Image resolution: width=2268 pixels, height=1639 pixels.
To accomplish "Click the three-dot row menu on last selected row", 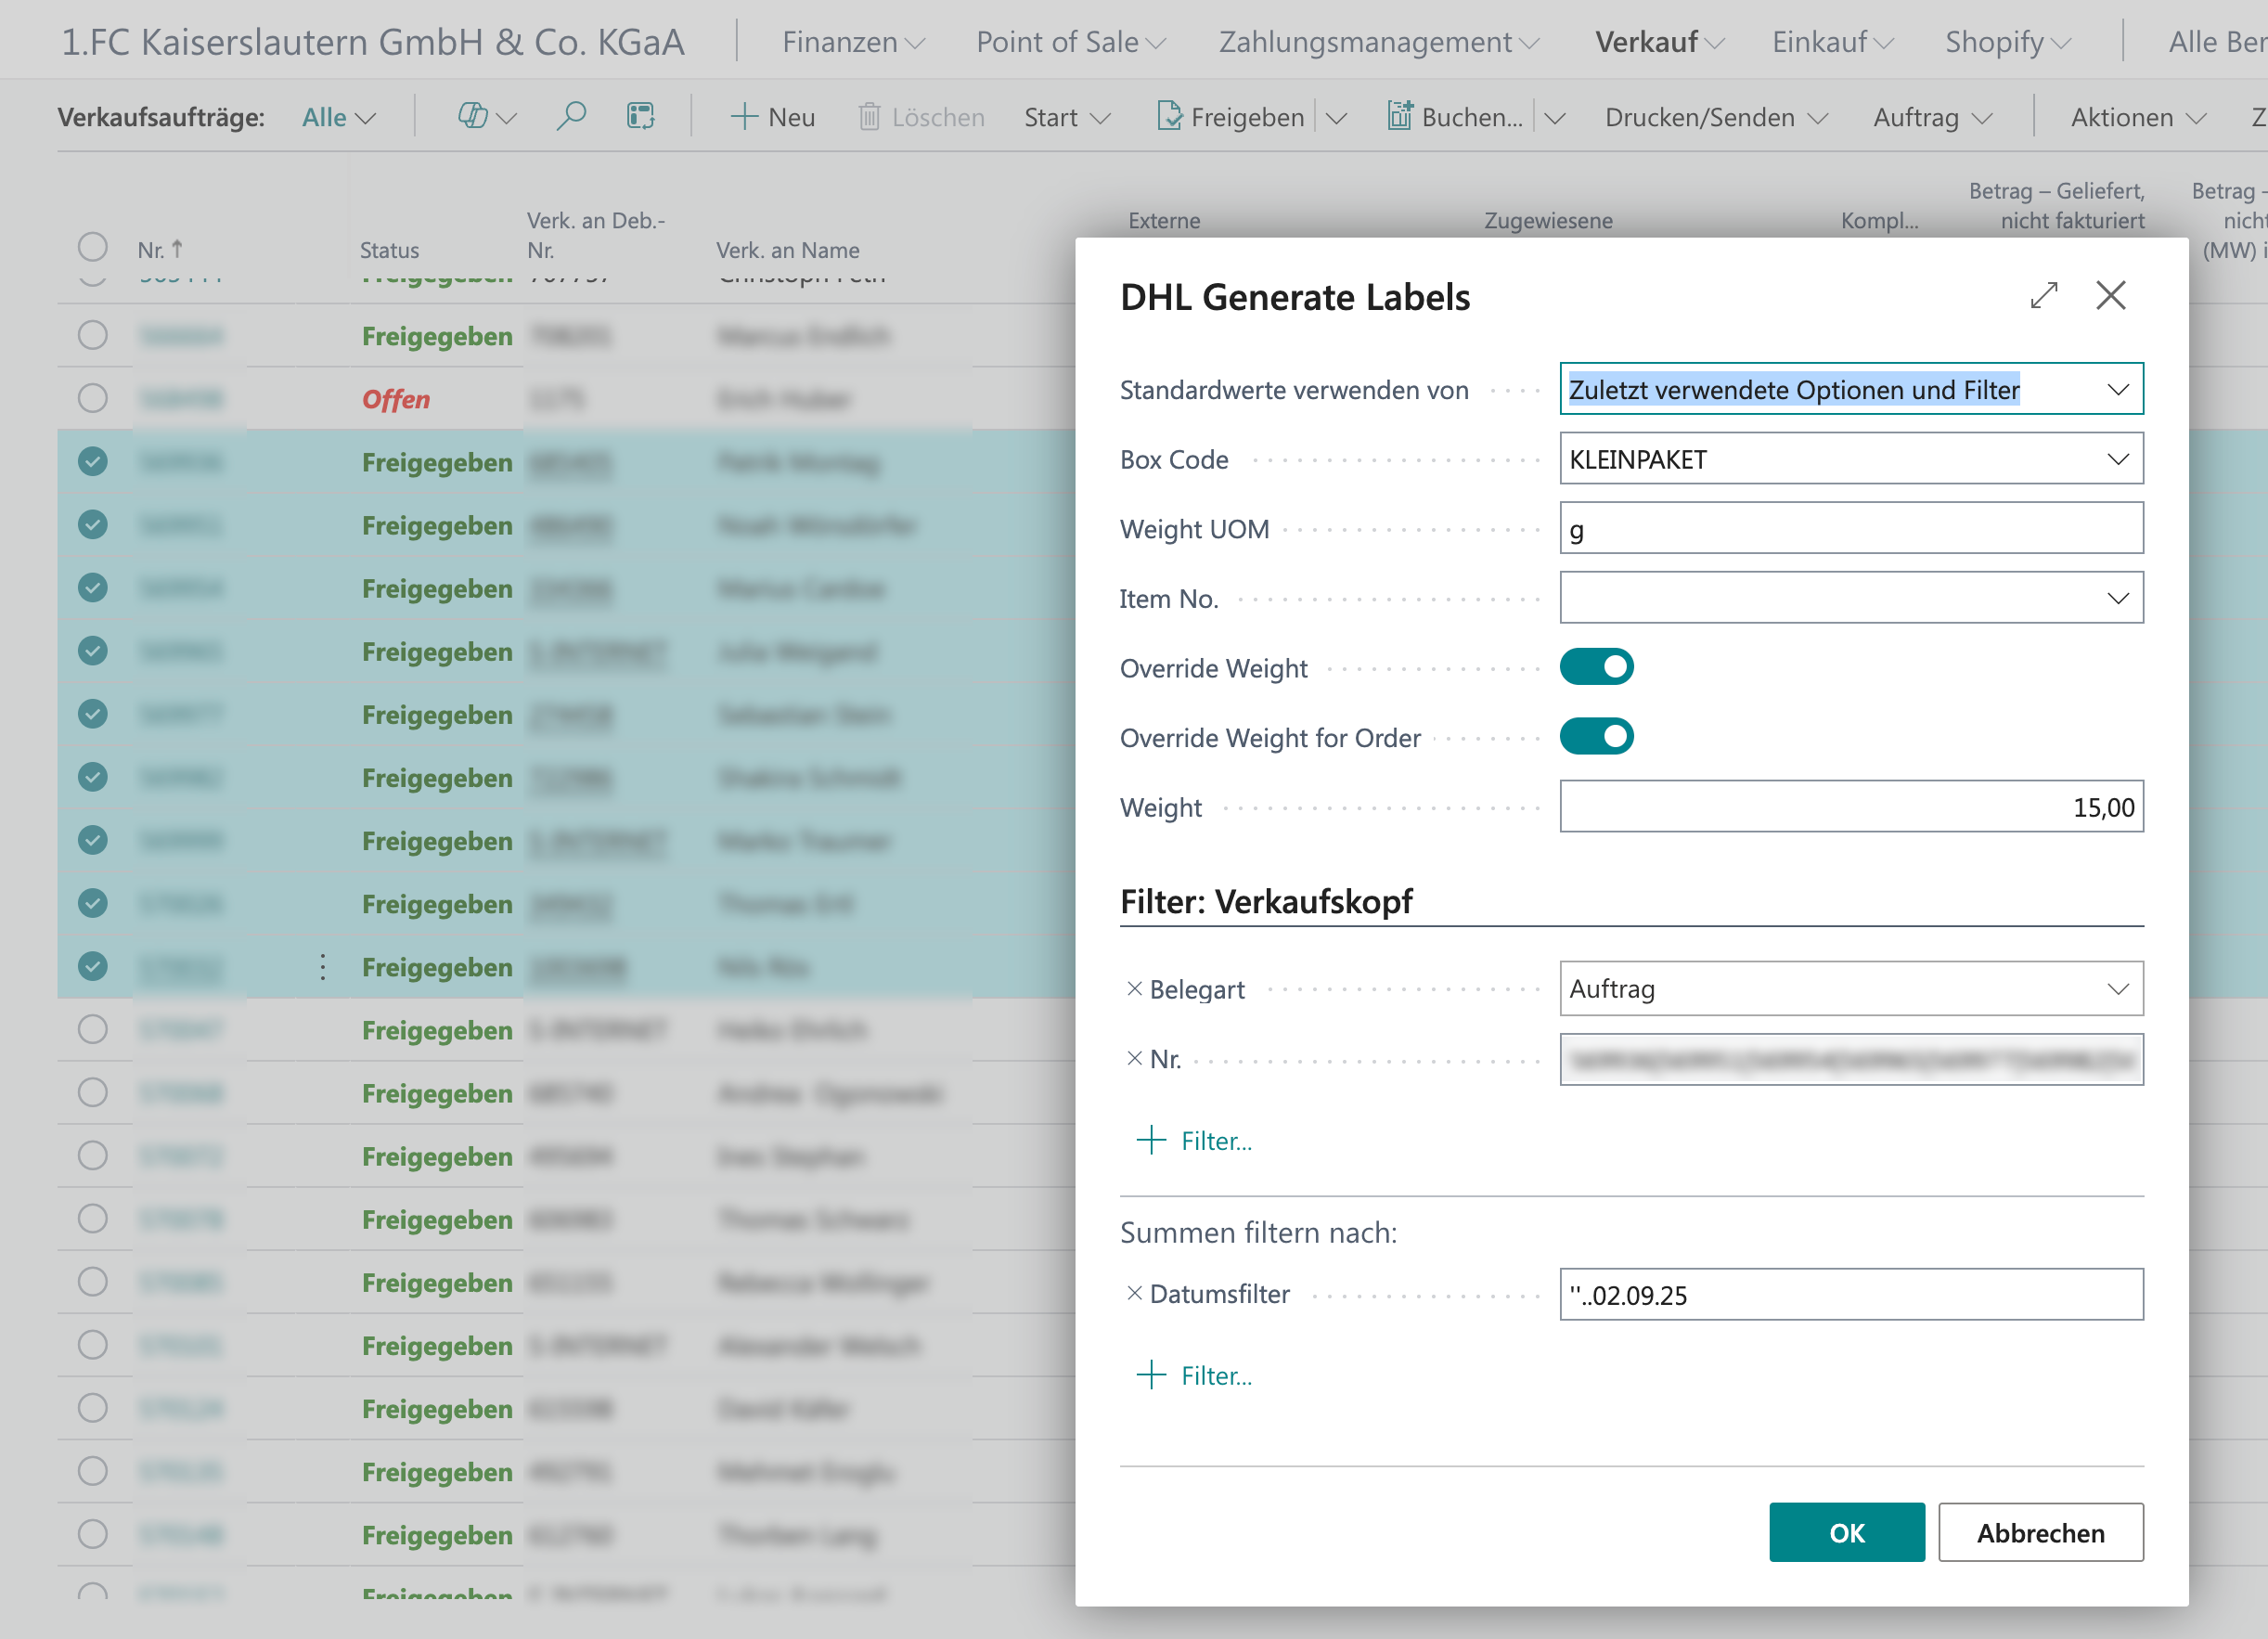I will tap(322, 967).
